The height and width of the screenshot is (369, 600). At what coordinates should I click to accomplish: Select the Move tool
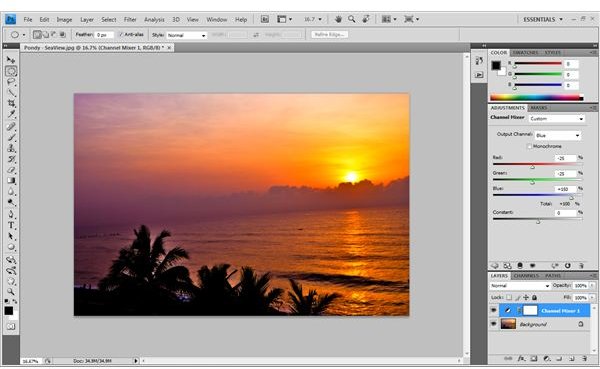(x=11, y=60)
